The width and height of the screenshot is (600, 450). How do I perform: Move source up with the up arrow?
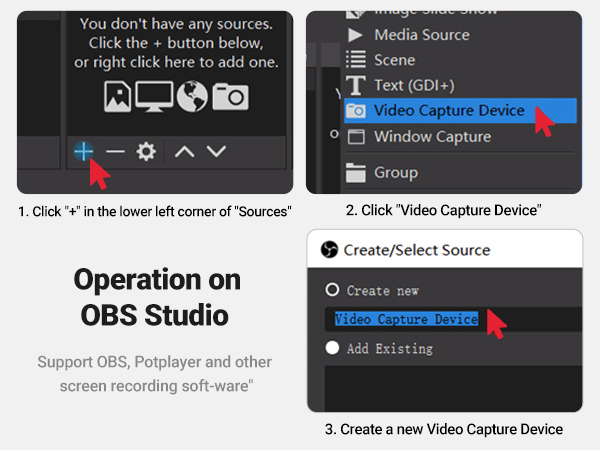(x=184, y=152)
